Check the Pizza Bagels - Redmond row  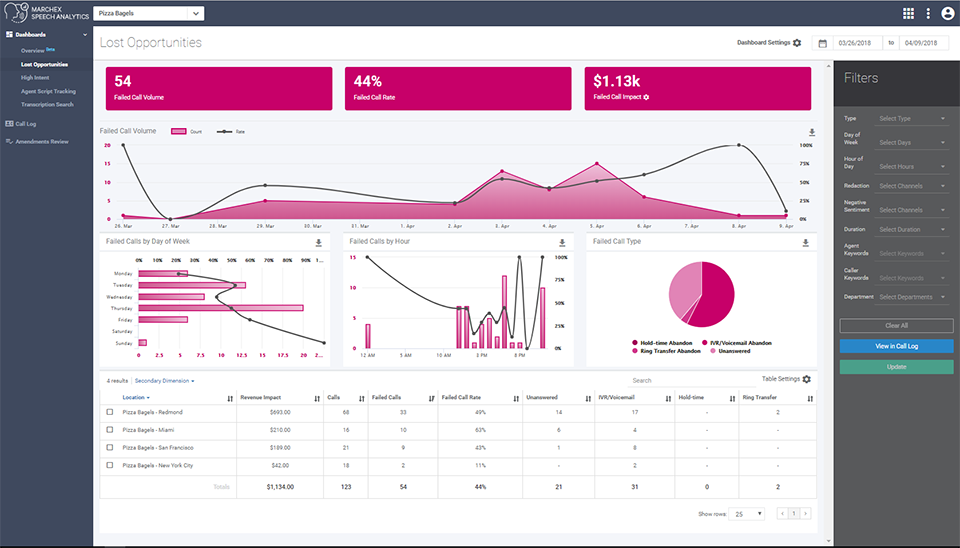[110, 412]
